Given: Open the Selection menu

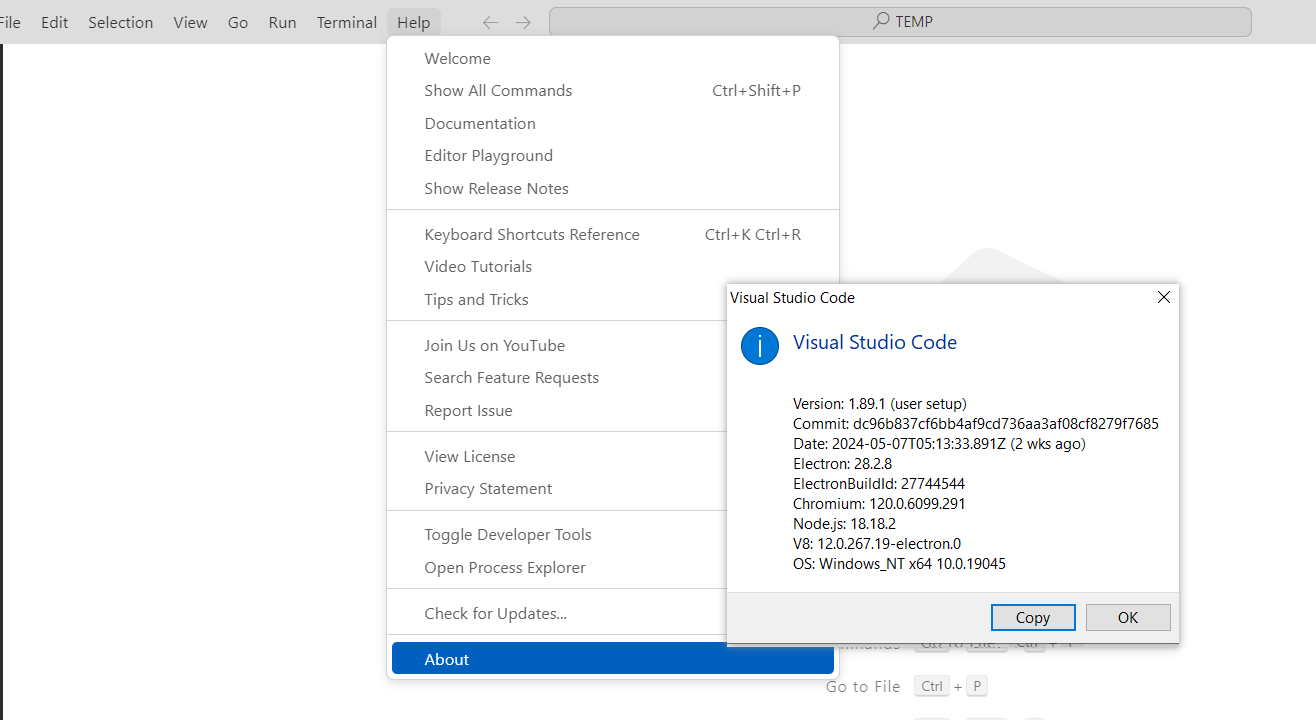Looking at the screenshot, I should [120, 22].
